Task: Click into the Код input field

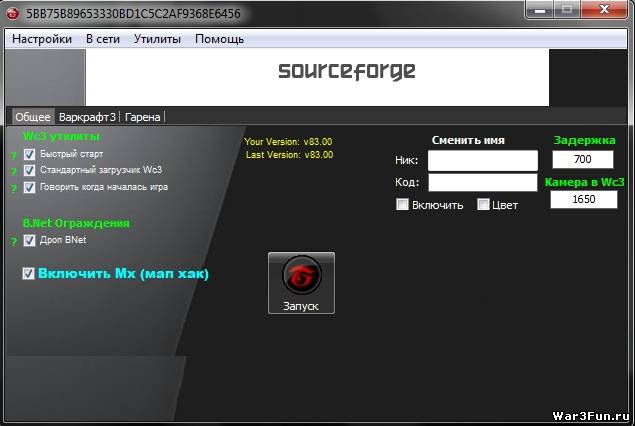Action: click(x=483, y=183)
